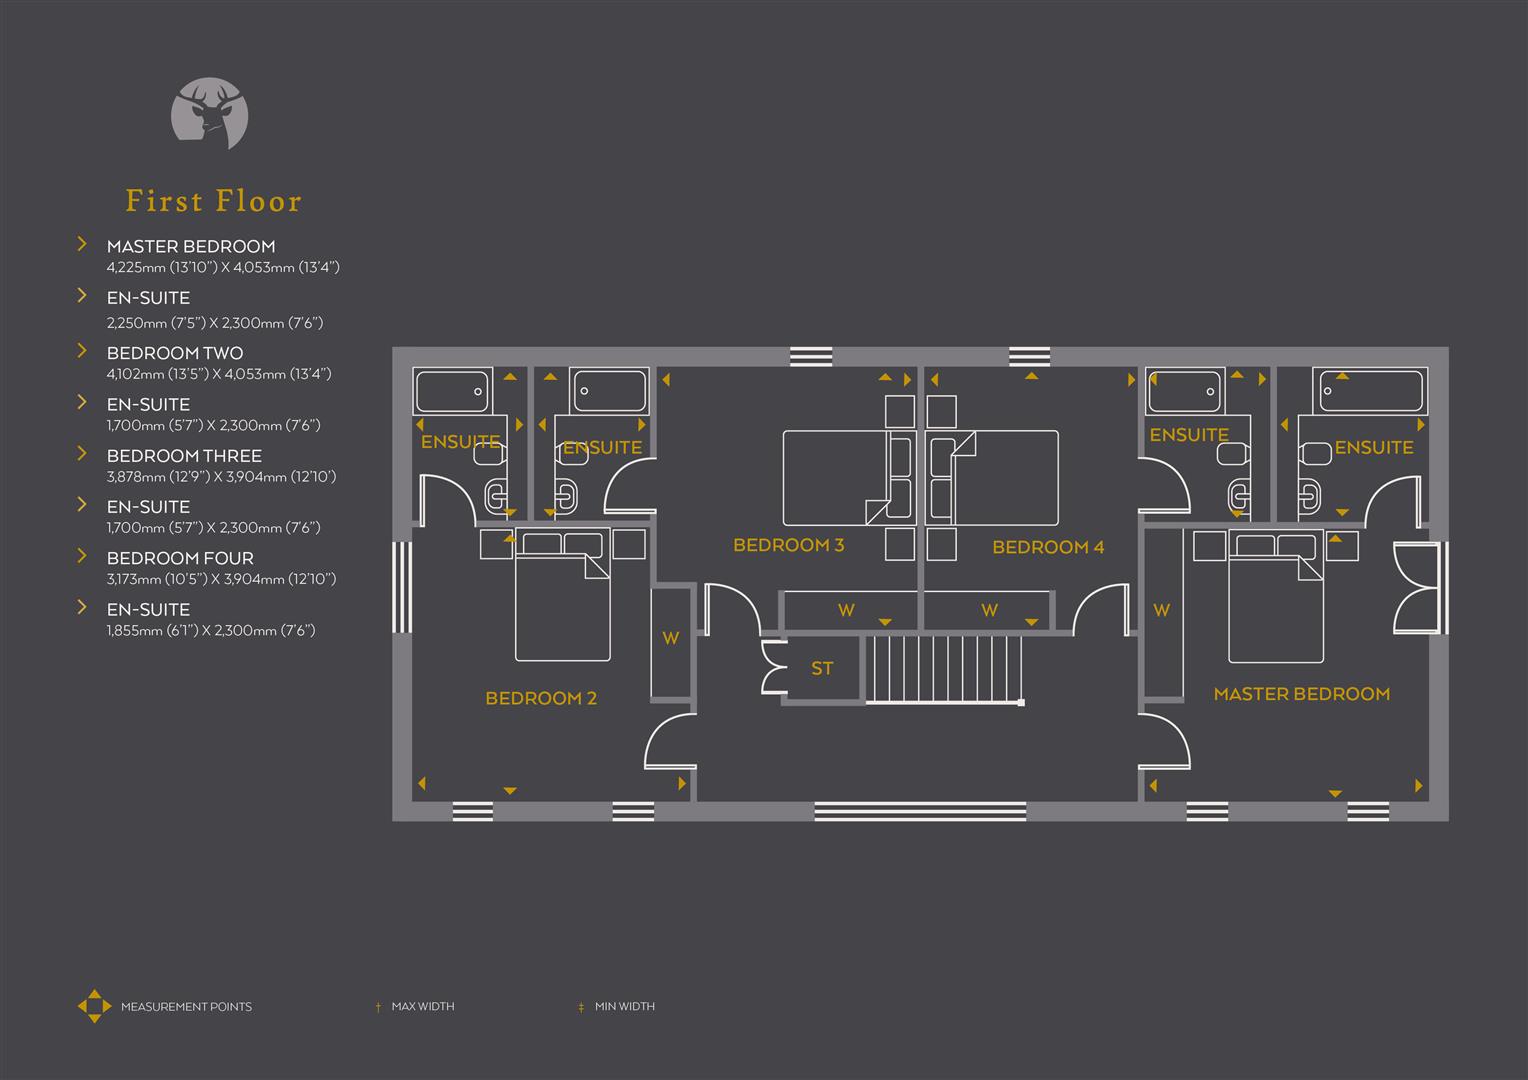Click the W wardrobe marker beside the stairs

989,609
